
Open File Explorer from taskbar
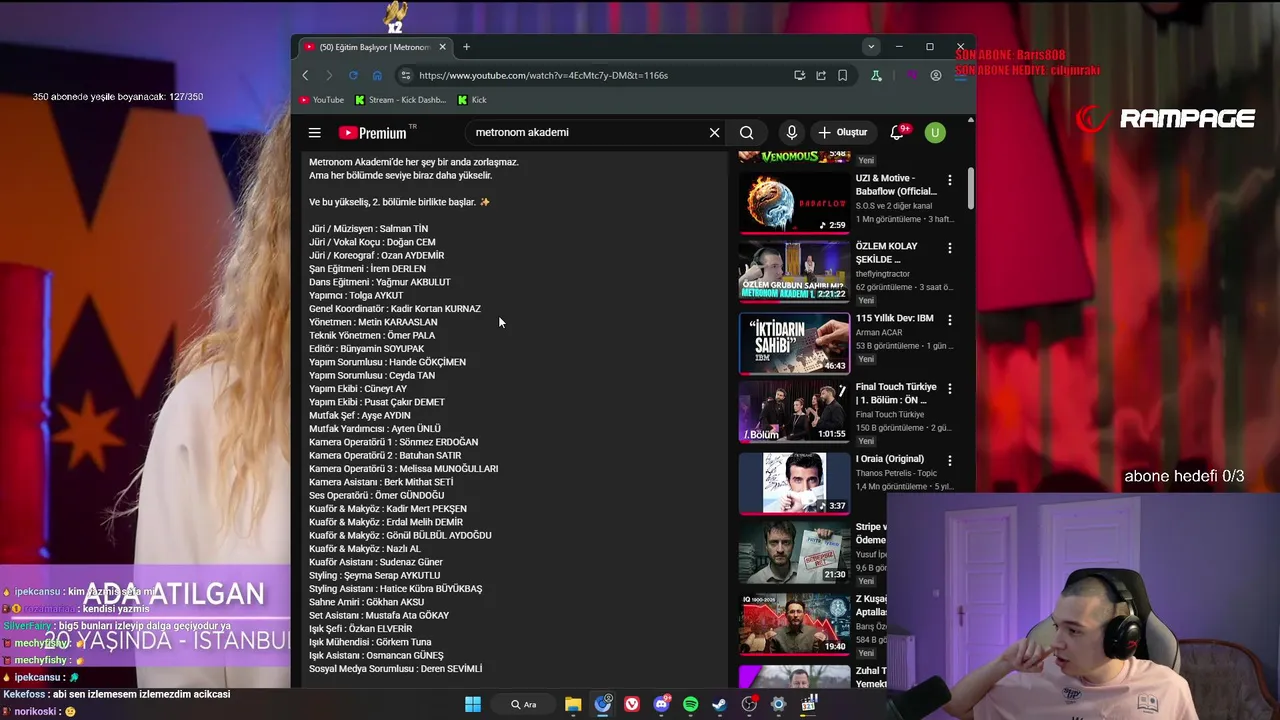point(573,704)
